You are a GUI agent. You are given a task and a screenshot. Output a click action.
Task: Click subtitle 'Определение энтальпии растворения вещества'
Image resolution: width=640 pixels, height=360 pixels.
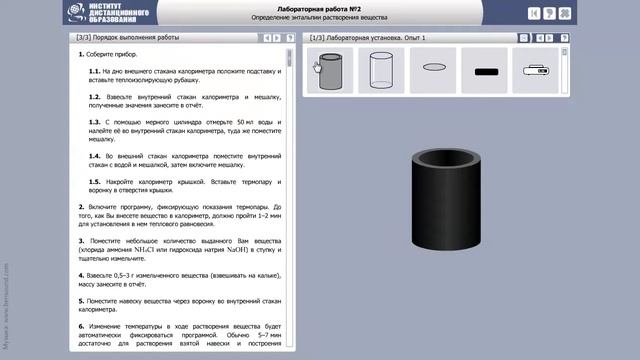(319, 18)
